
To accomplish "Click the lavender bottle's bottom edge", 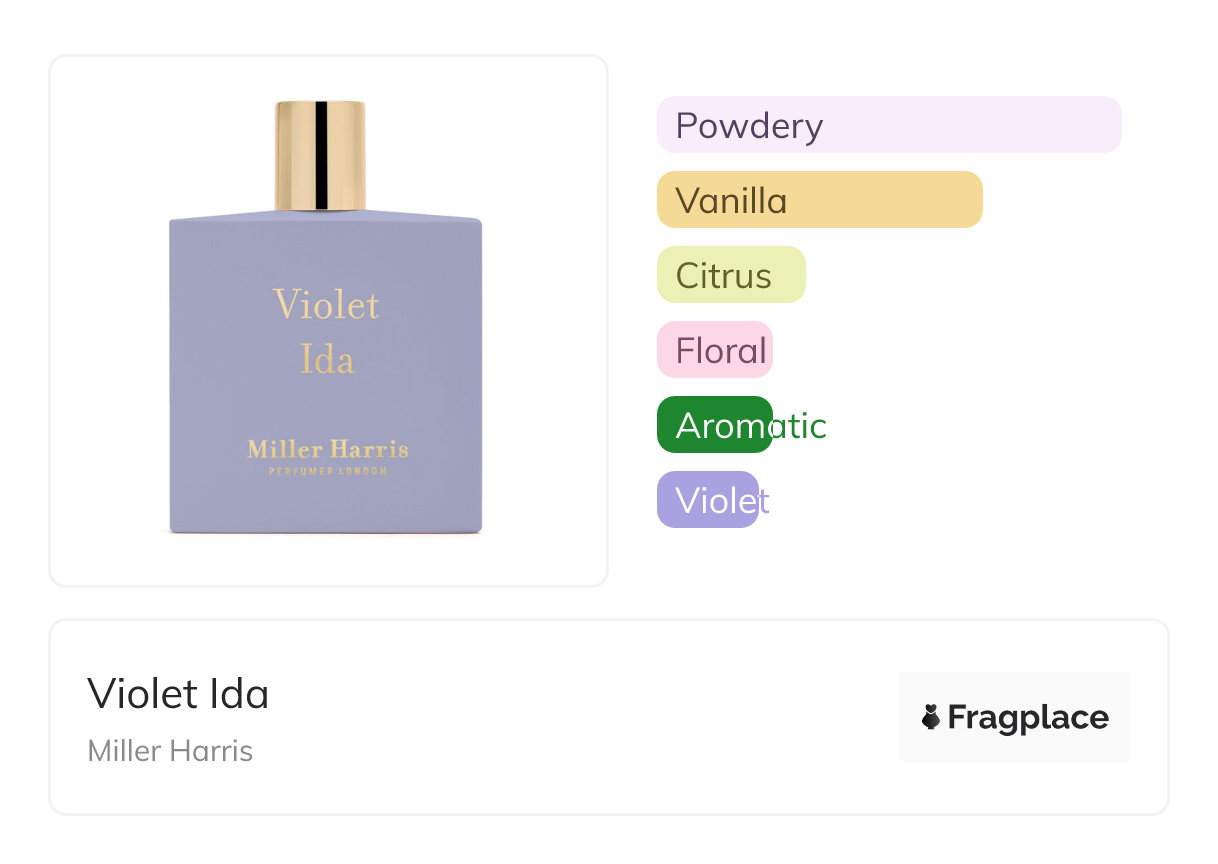I will coord(326,529).
